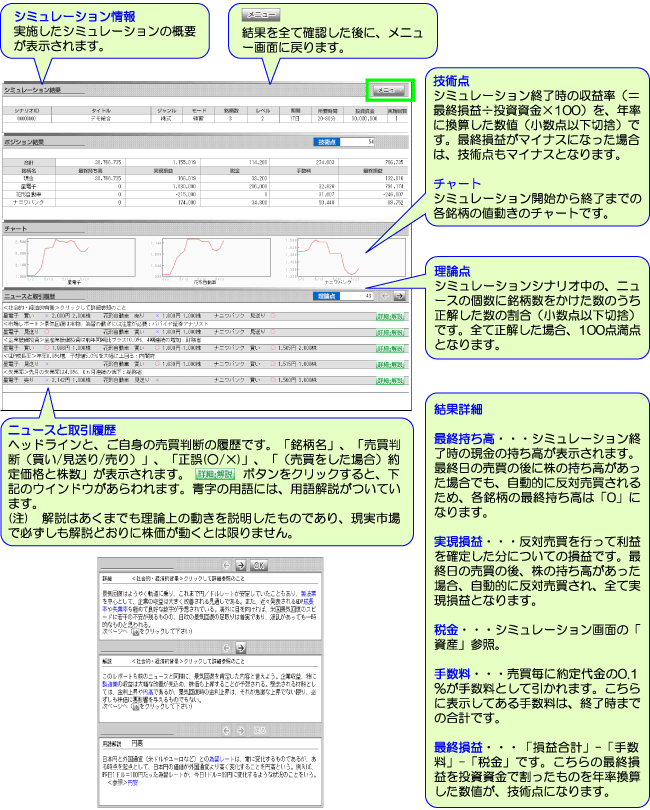
Task: Click the シミュレーション結果 section heading
Action: [32, 90]
